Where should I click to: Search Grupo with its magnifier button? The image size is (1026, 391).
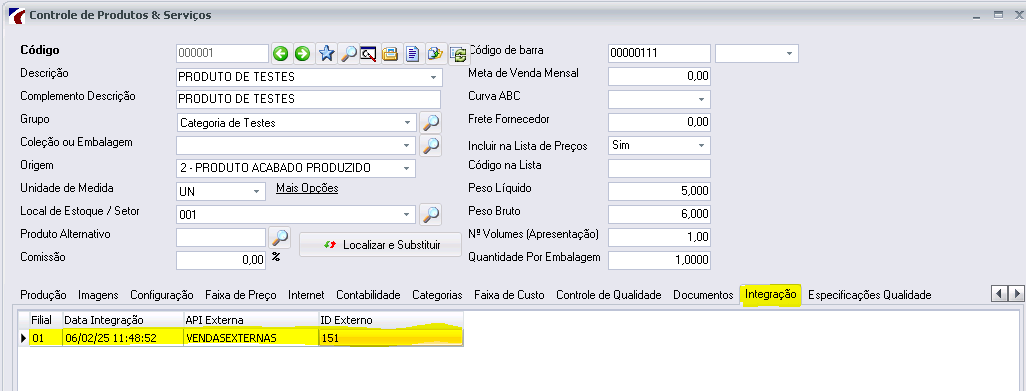point(430,122)
